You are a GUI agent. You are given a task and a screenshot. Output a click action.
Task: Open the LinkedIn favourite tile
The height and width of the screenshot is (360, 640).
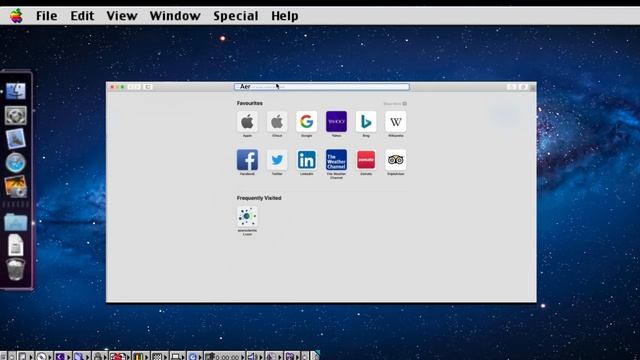(x=307, y=160)
